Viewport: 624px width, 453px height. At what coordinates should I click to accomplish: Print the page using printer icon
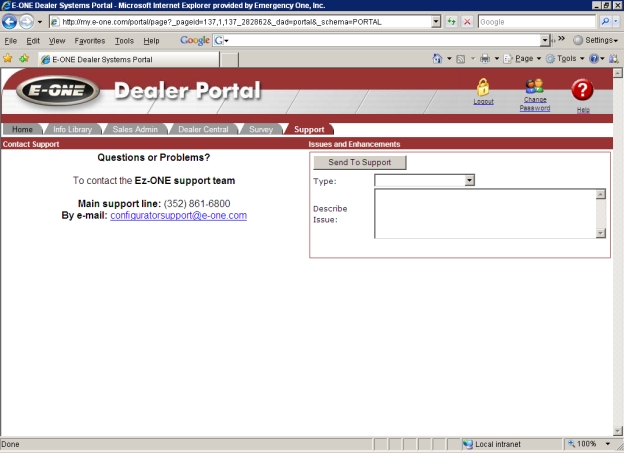pos(485,59)
